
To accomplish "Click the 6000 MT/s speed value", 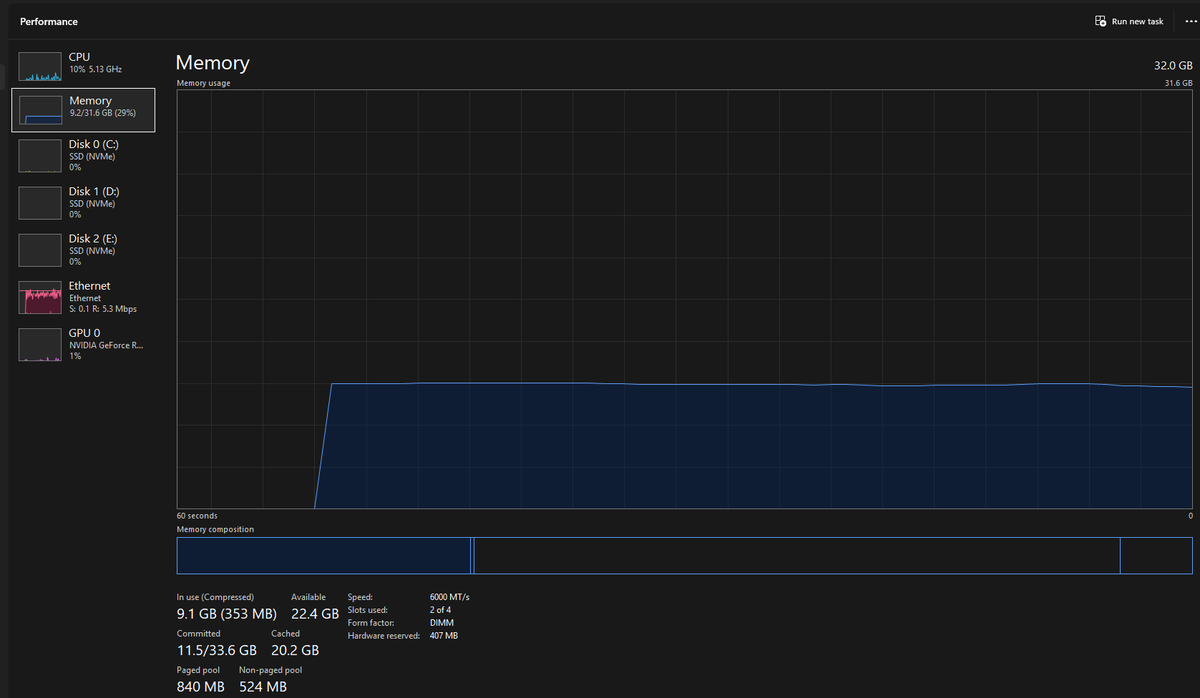I will [x=449, y=597].
